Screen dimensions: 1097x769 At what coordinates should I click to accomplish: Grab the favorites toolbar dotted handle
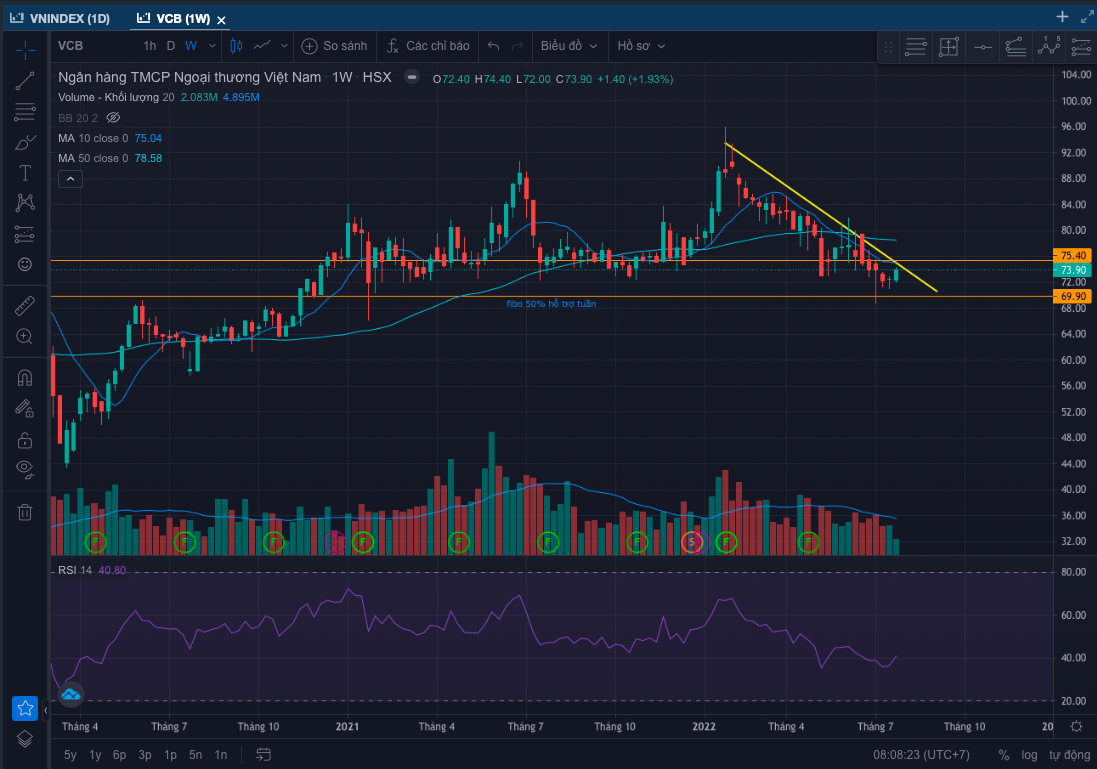[x=888, y=47]
